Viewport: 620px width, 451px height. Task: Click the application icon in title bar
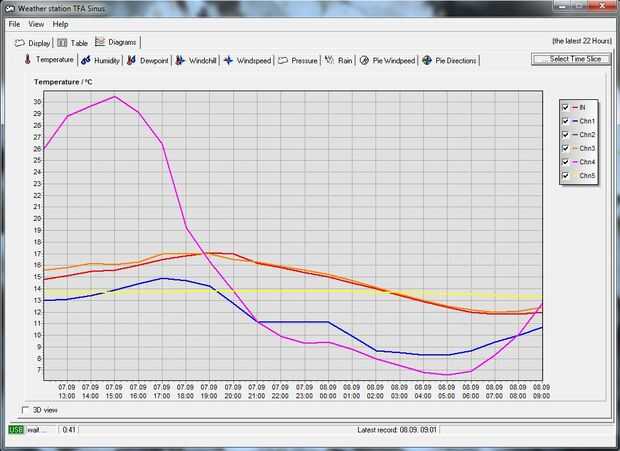point(10,8)
